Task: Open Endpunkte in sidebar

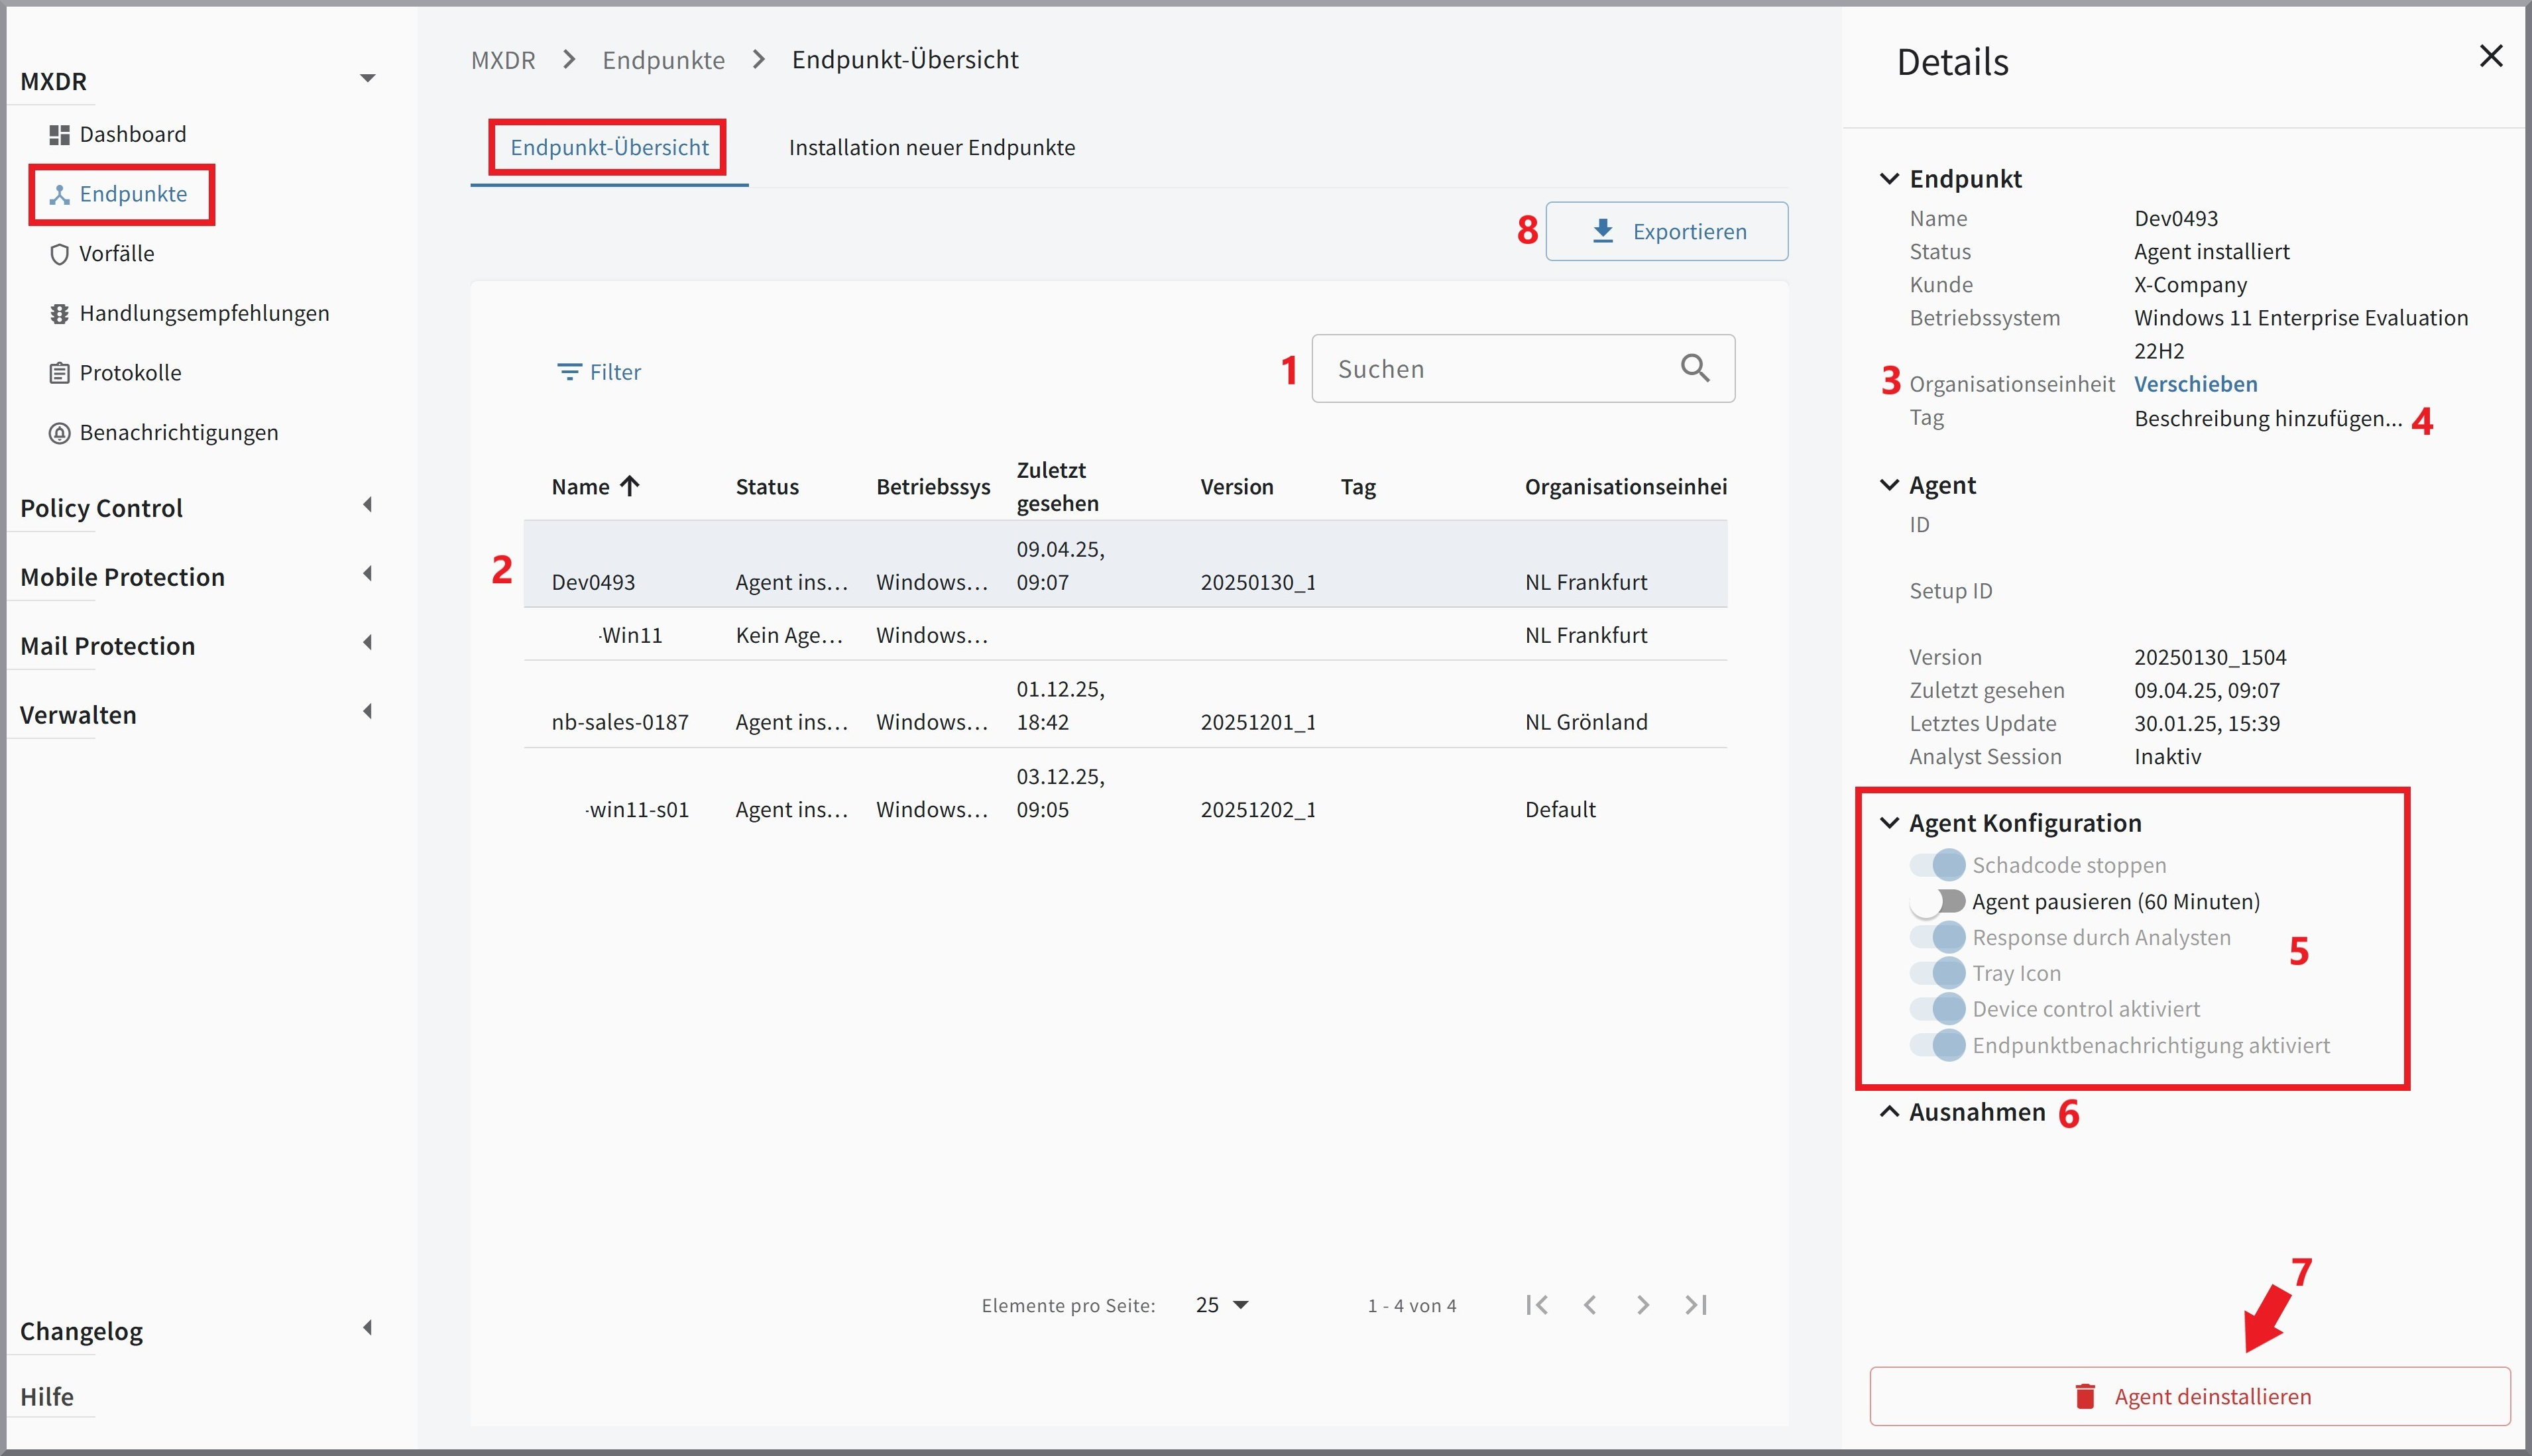Action: pyautogui.click(x=132, y=194)
